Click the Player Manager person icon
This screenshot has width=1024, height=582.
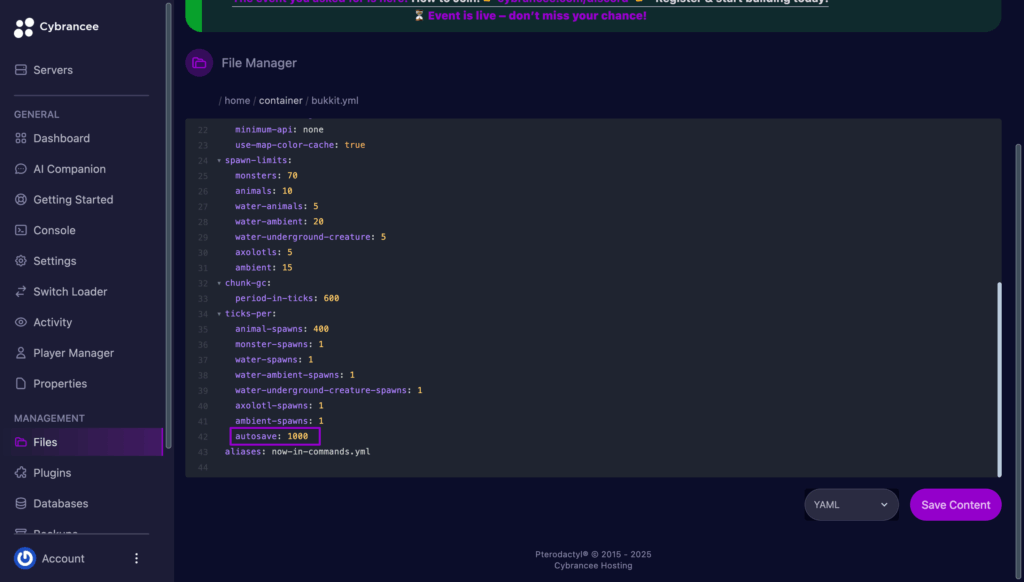(21, 353)
